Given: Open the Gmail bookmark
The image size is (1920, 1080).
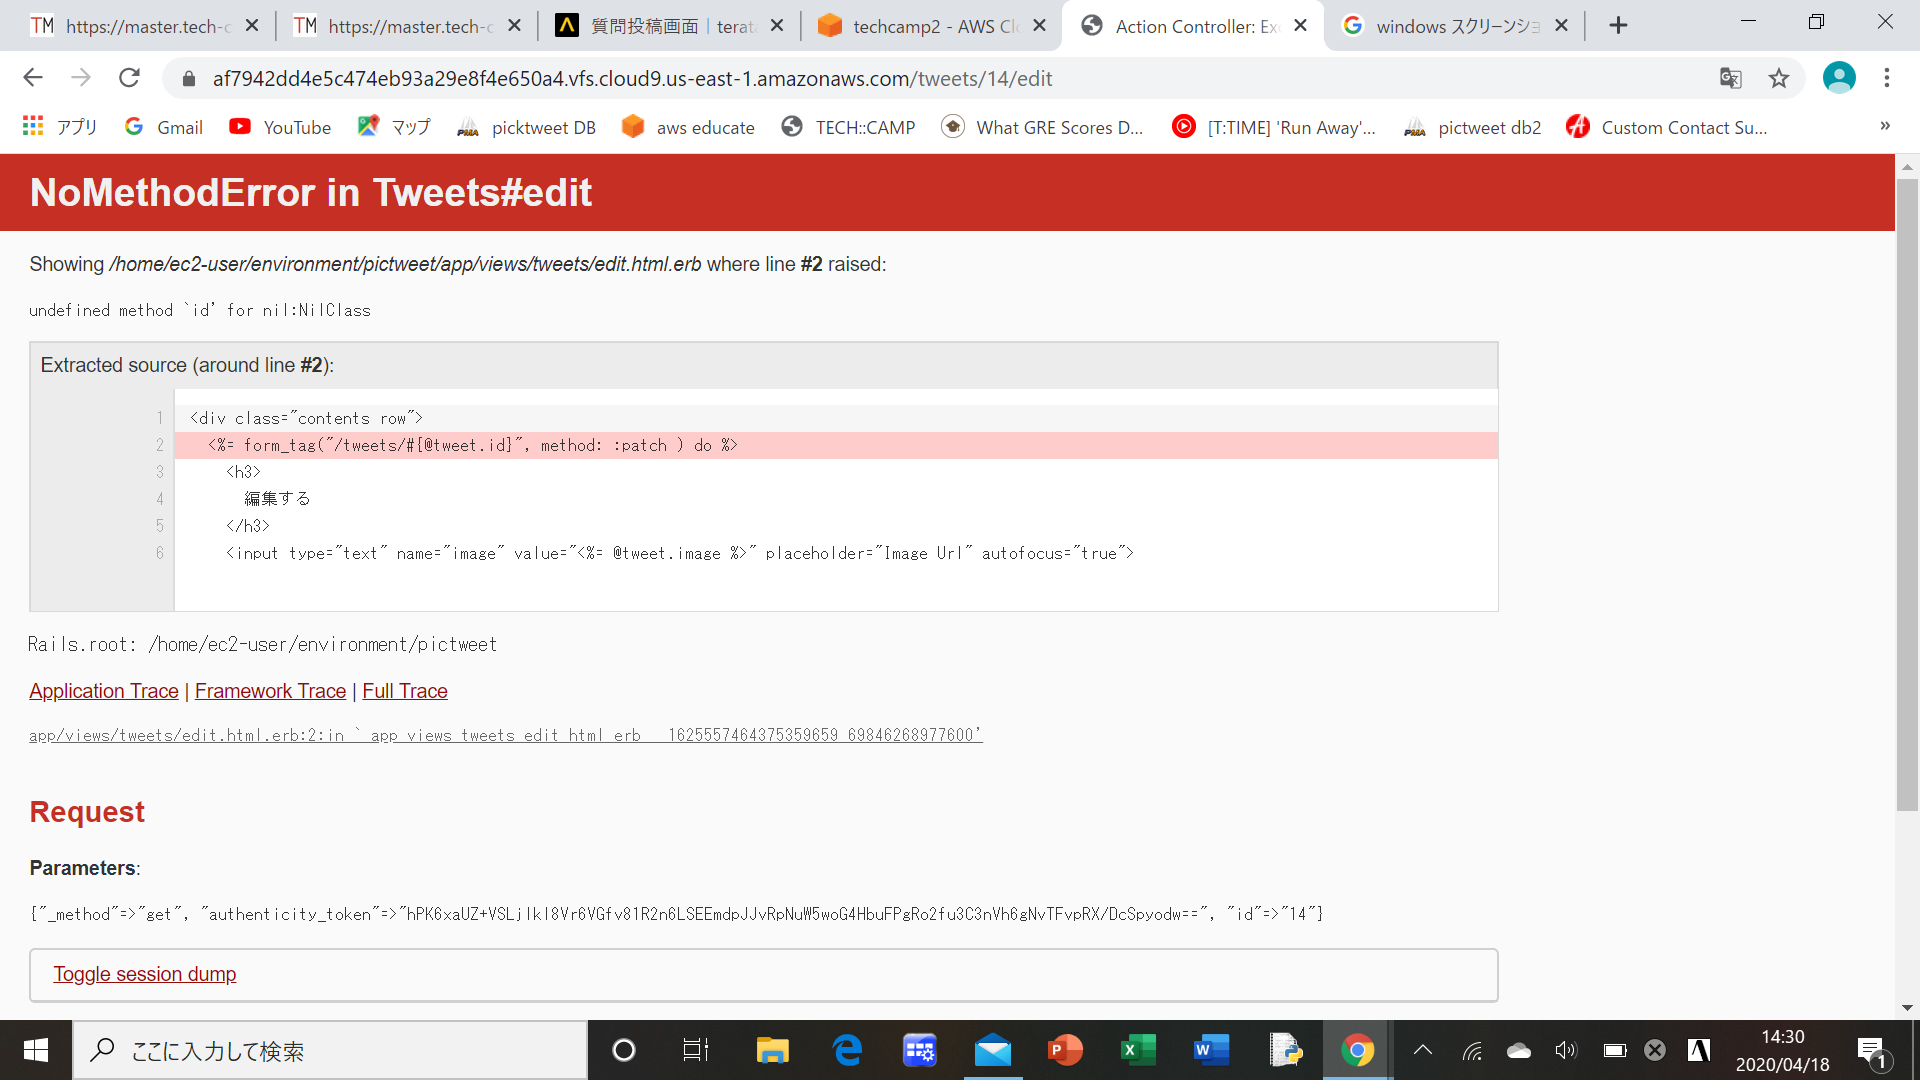Looking at the screenshot, I should (163, 127).
